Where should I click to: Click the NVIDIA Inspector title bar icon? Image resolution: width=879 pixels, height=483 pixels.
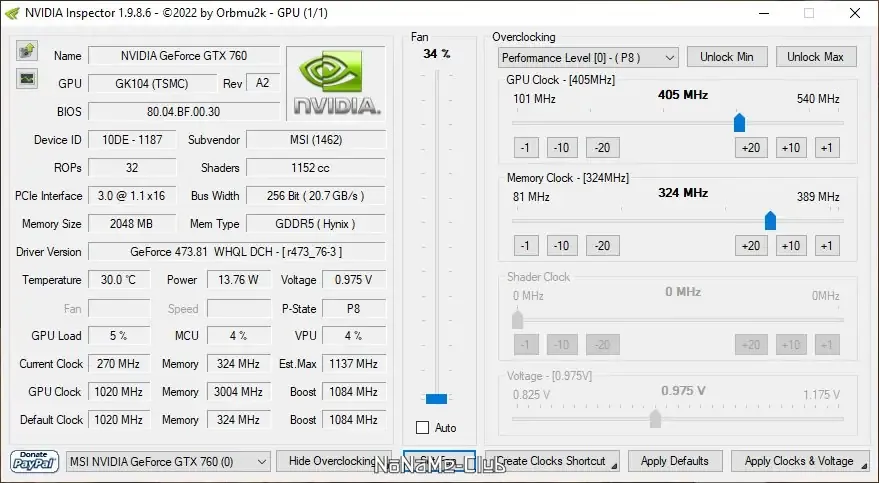[12, 13]
